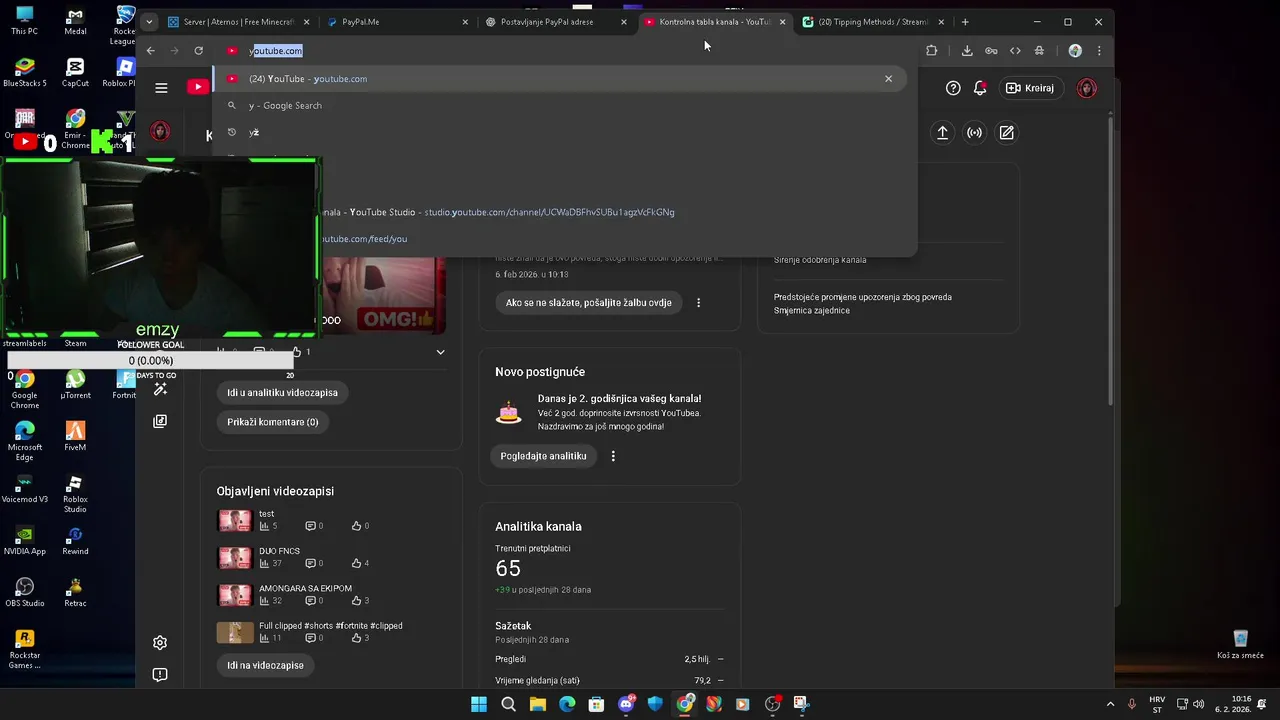Screen dimensions: 1280x720
Task: Select the 'yž' history suggestion
Action: pyautogui.click(x=558, y=132)
